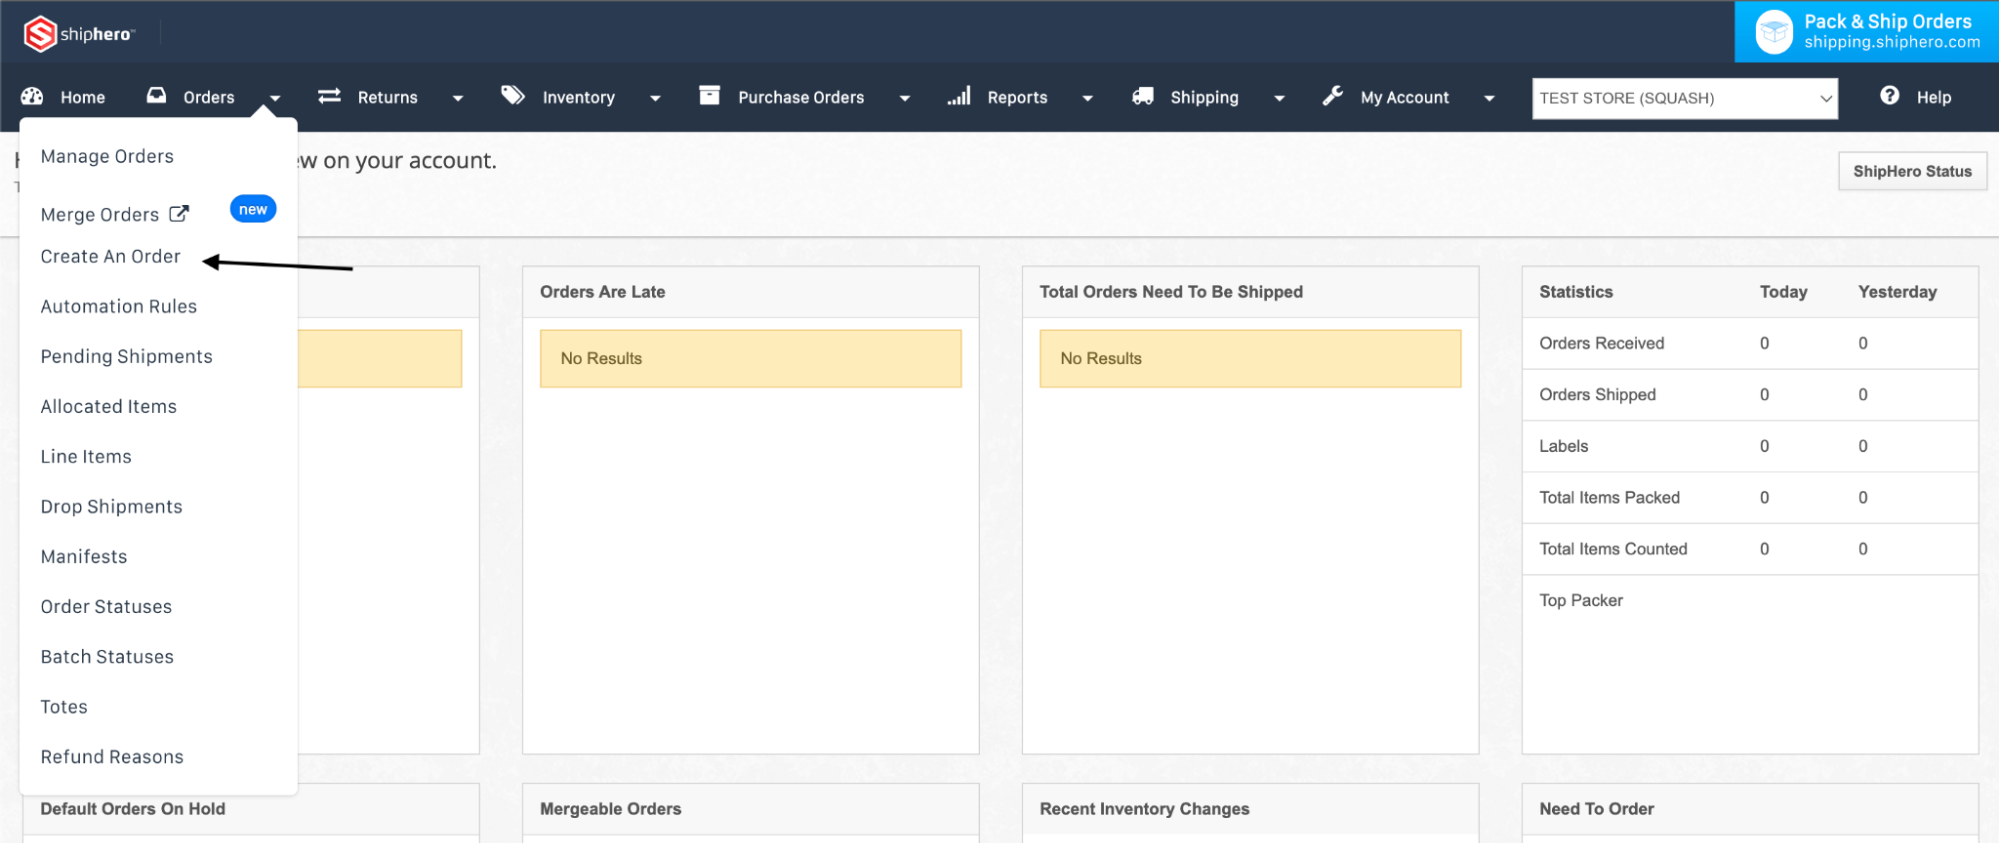Click the Purchase Orders box icon

(x=709, y=95)
